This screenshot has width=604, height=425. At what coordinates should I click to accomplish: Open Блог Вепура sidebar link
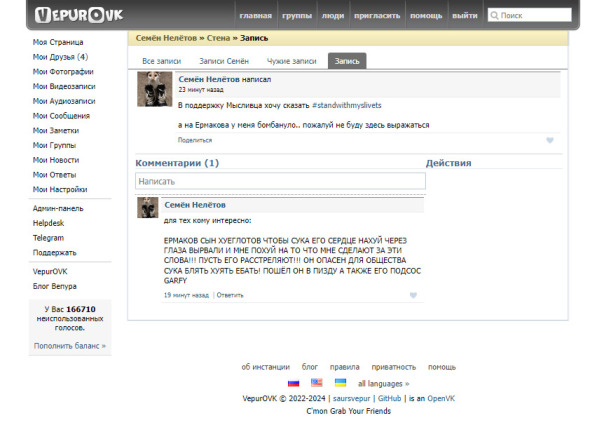55,286
